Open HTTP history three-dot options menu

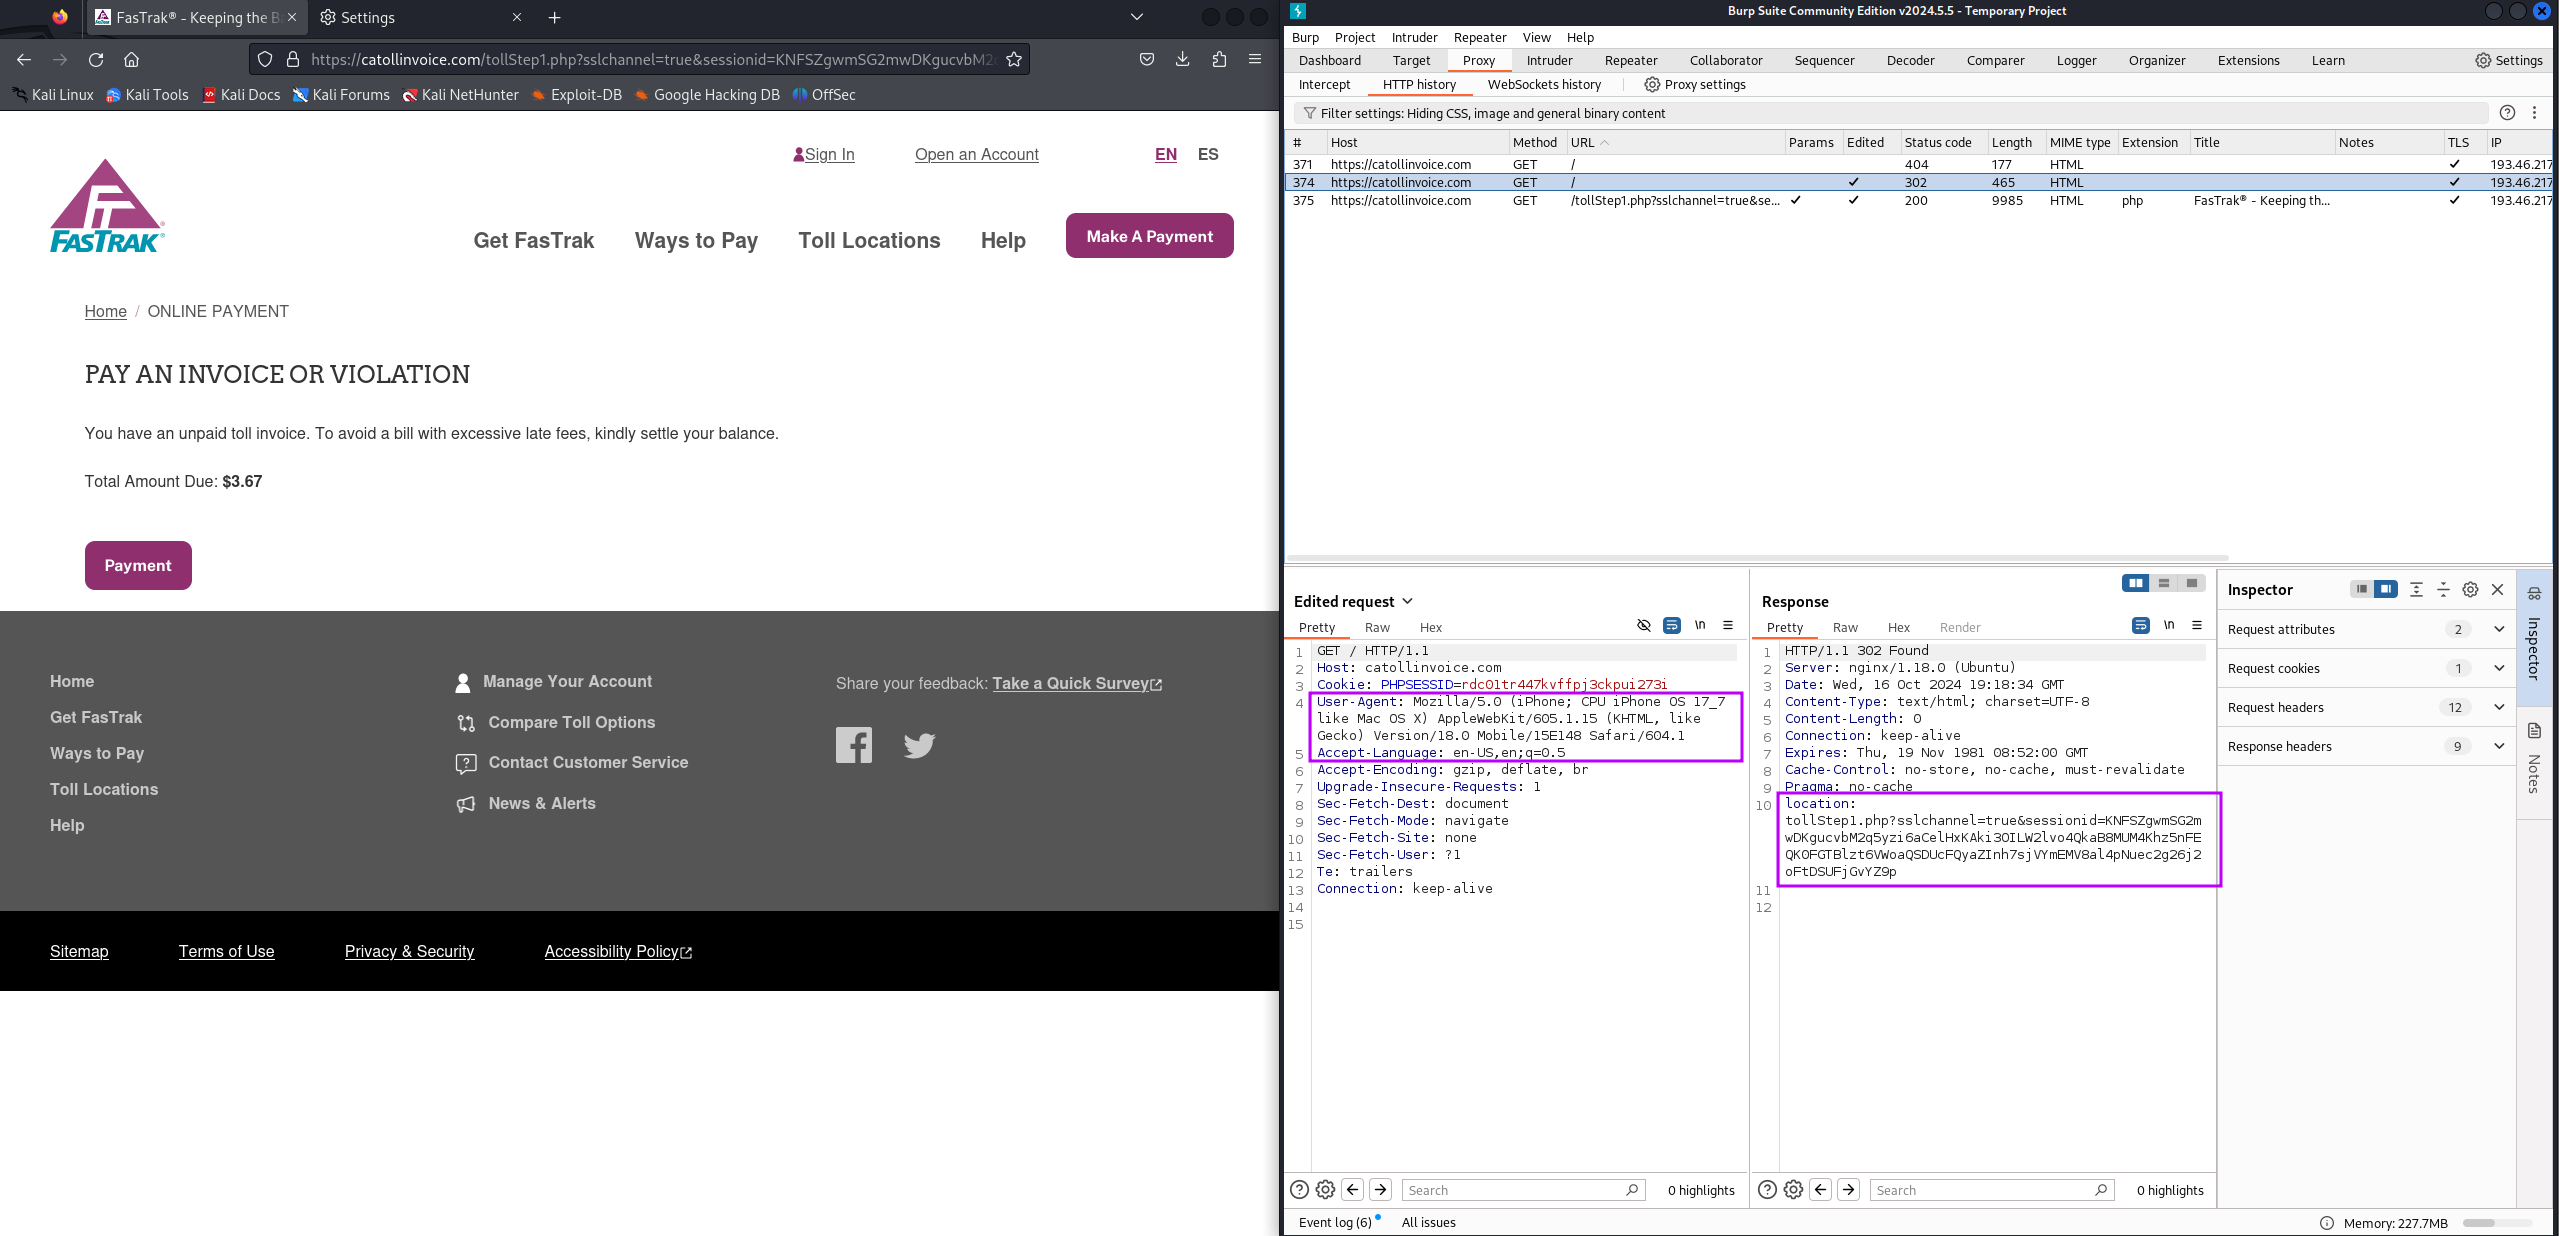2534,113
